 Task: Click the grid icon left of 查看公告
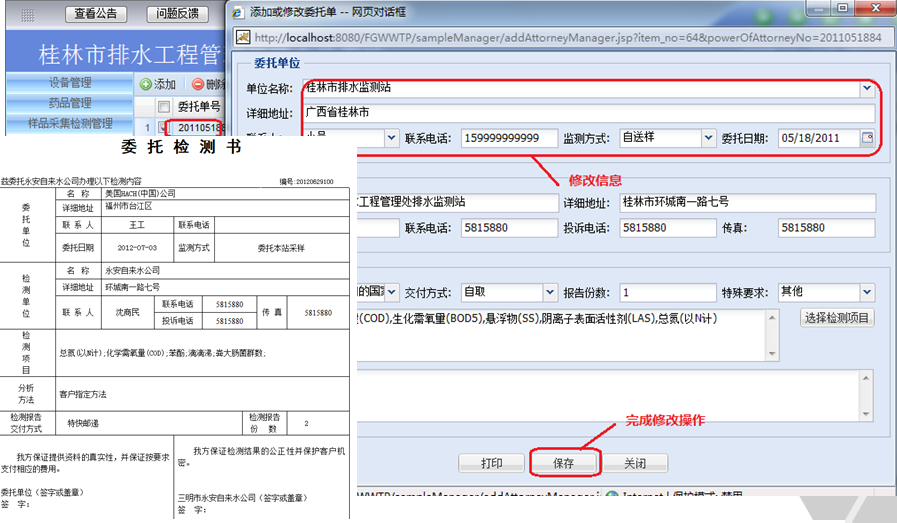(27, 15)
